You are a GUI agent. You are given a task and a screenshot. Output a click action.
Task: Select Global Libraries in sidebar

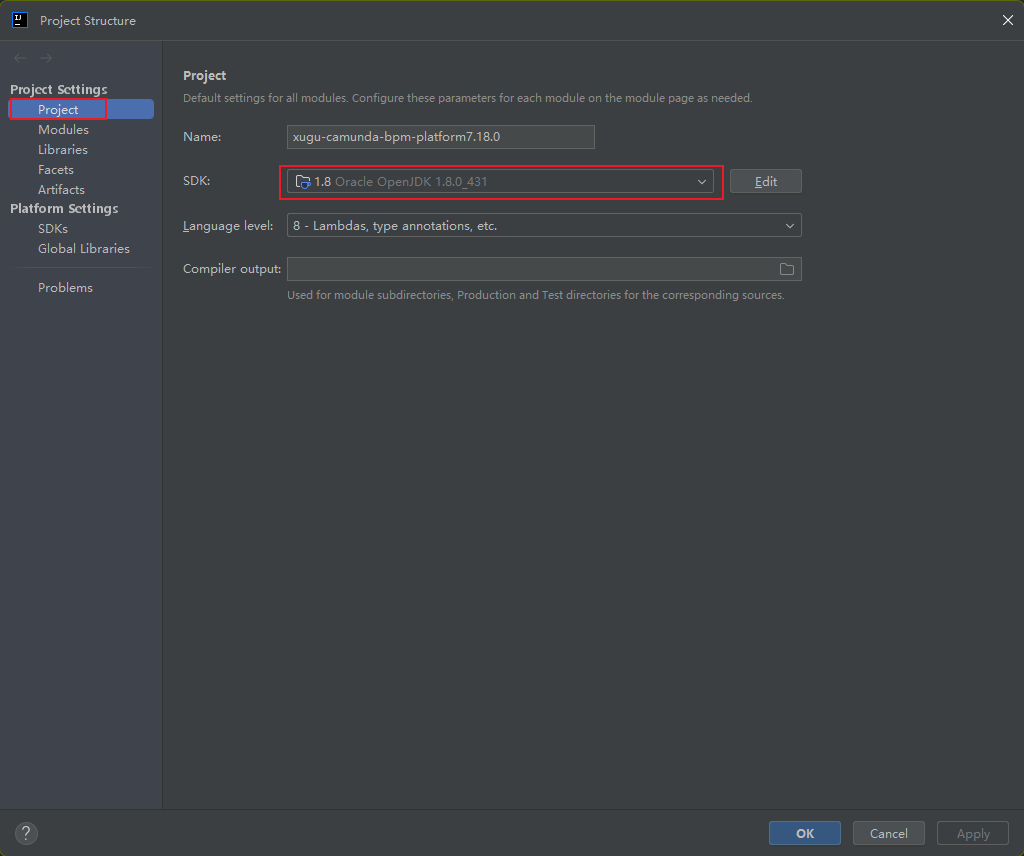84,249
